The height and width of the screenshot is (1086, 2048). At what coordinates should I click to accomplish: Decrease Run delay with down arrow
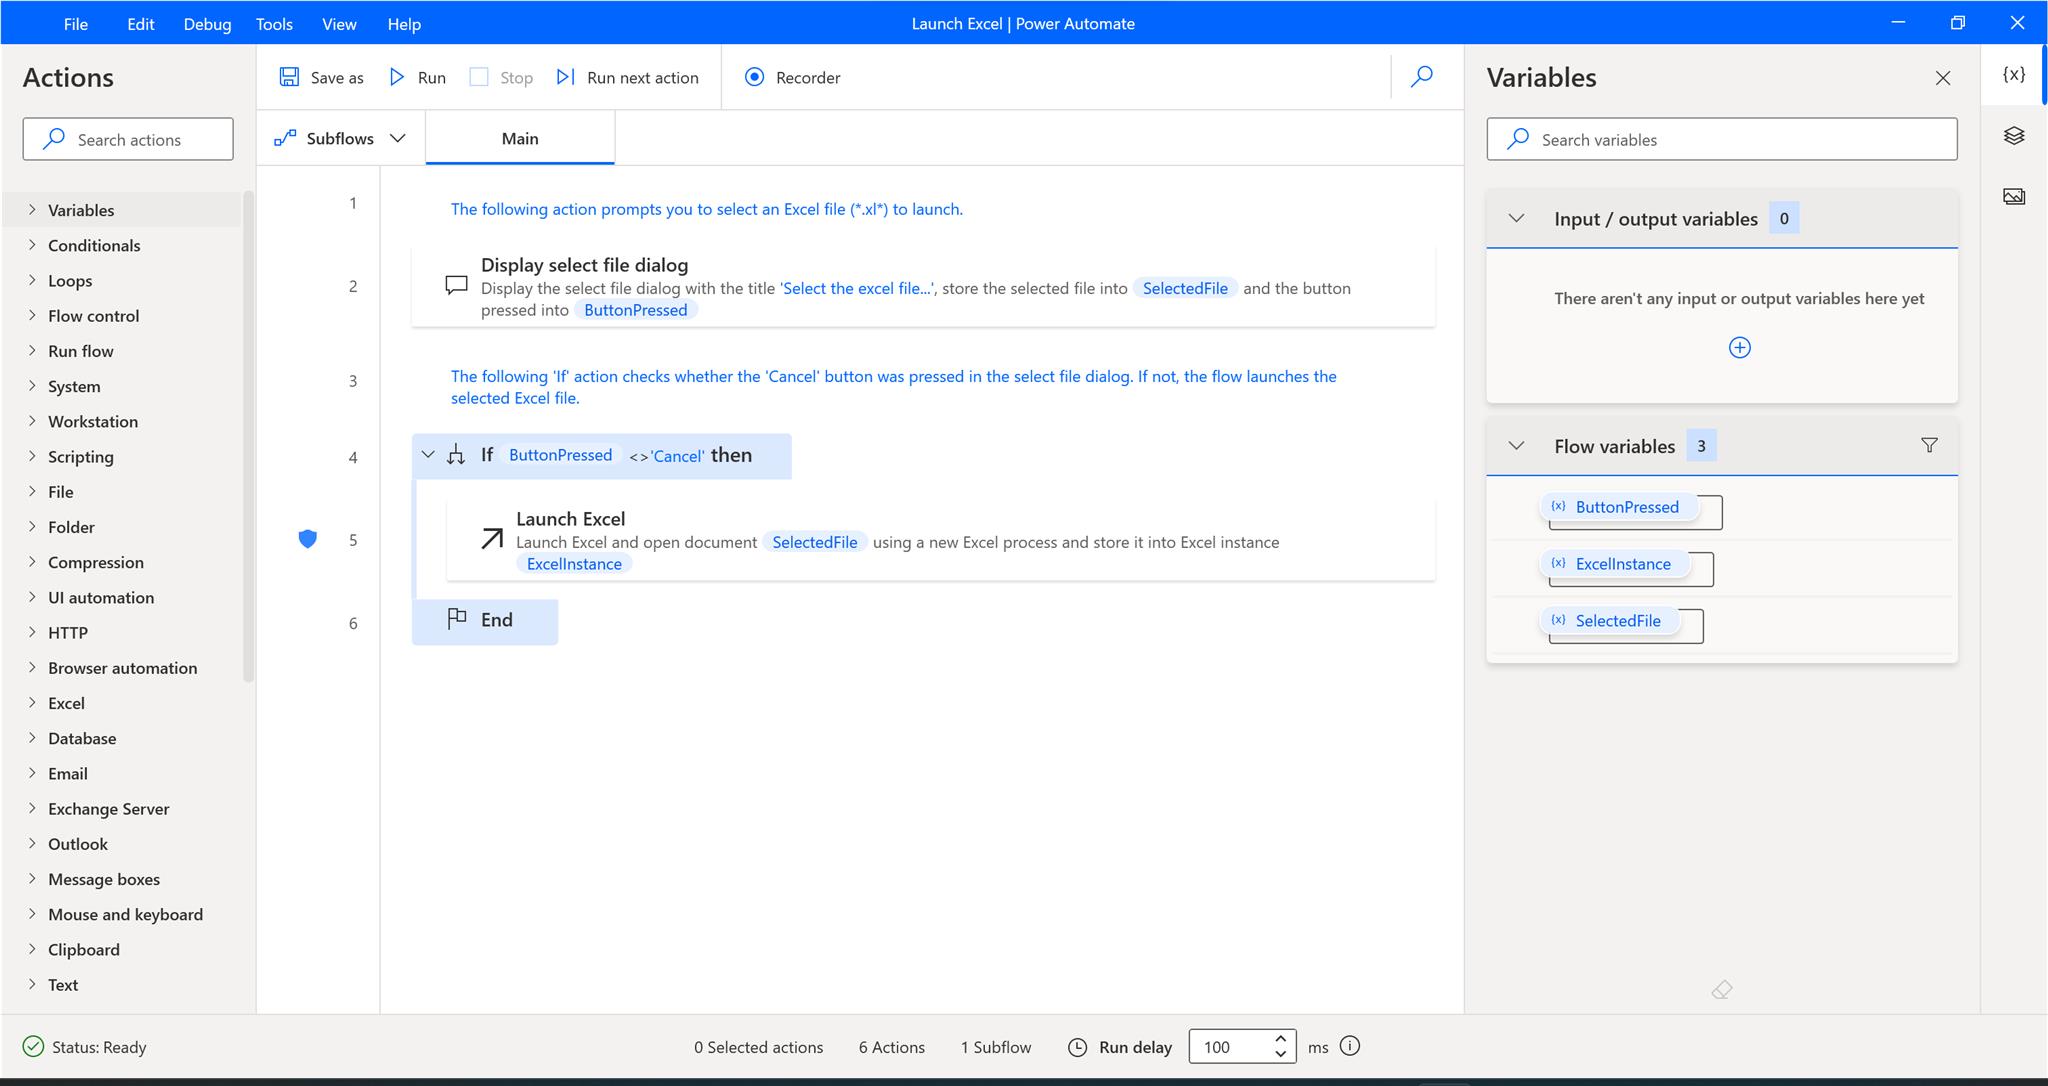[x=1280, y=1054]
